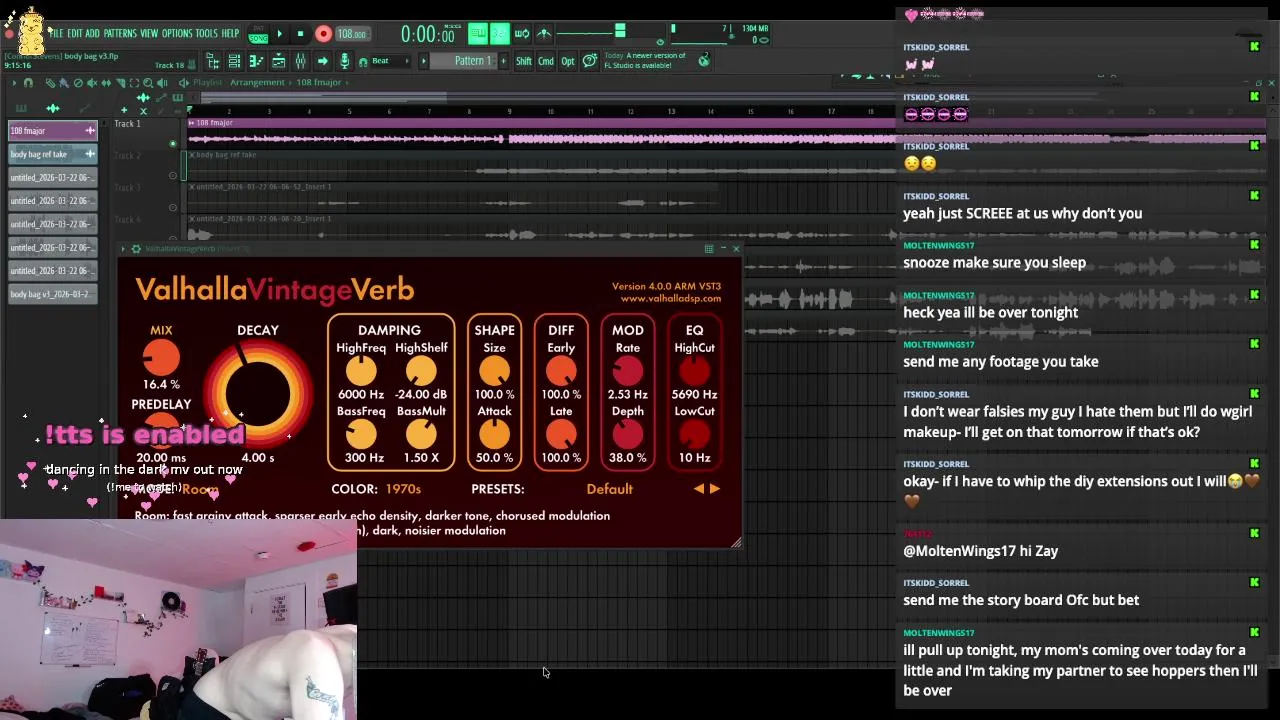This screenshot has height=720, width=1280.
Task: Open the www.valhalladsp.com link
Action: pos(670,298)
